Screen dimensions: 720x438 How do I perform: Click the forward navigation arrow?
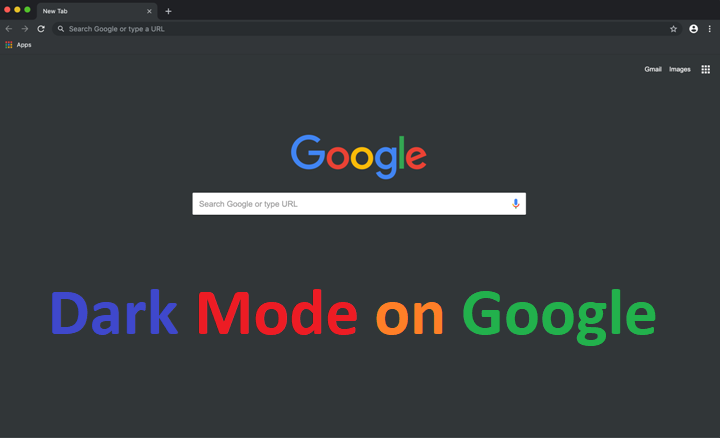25,29
